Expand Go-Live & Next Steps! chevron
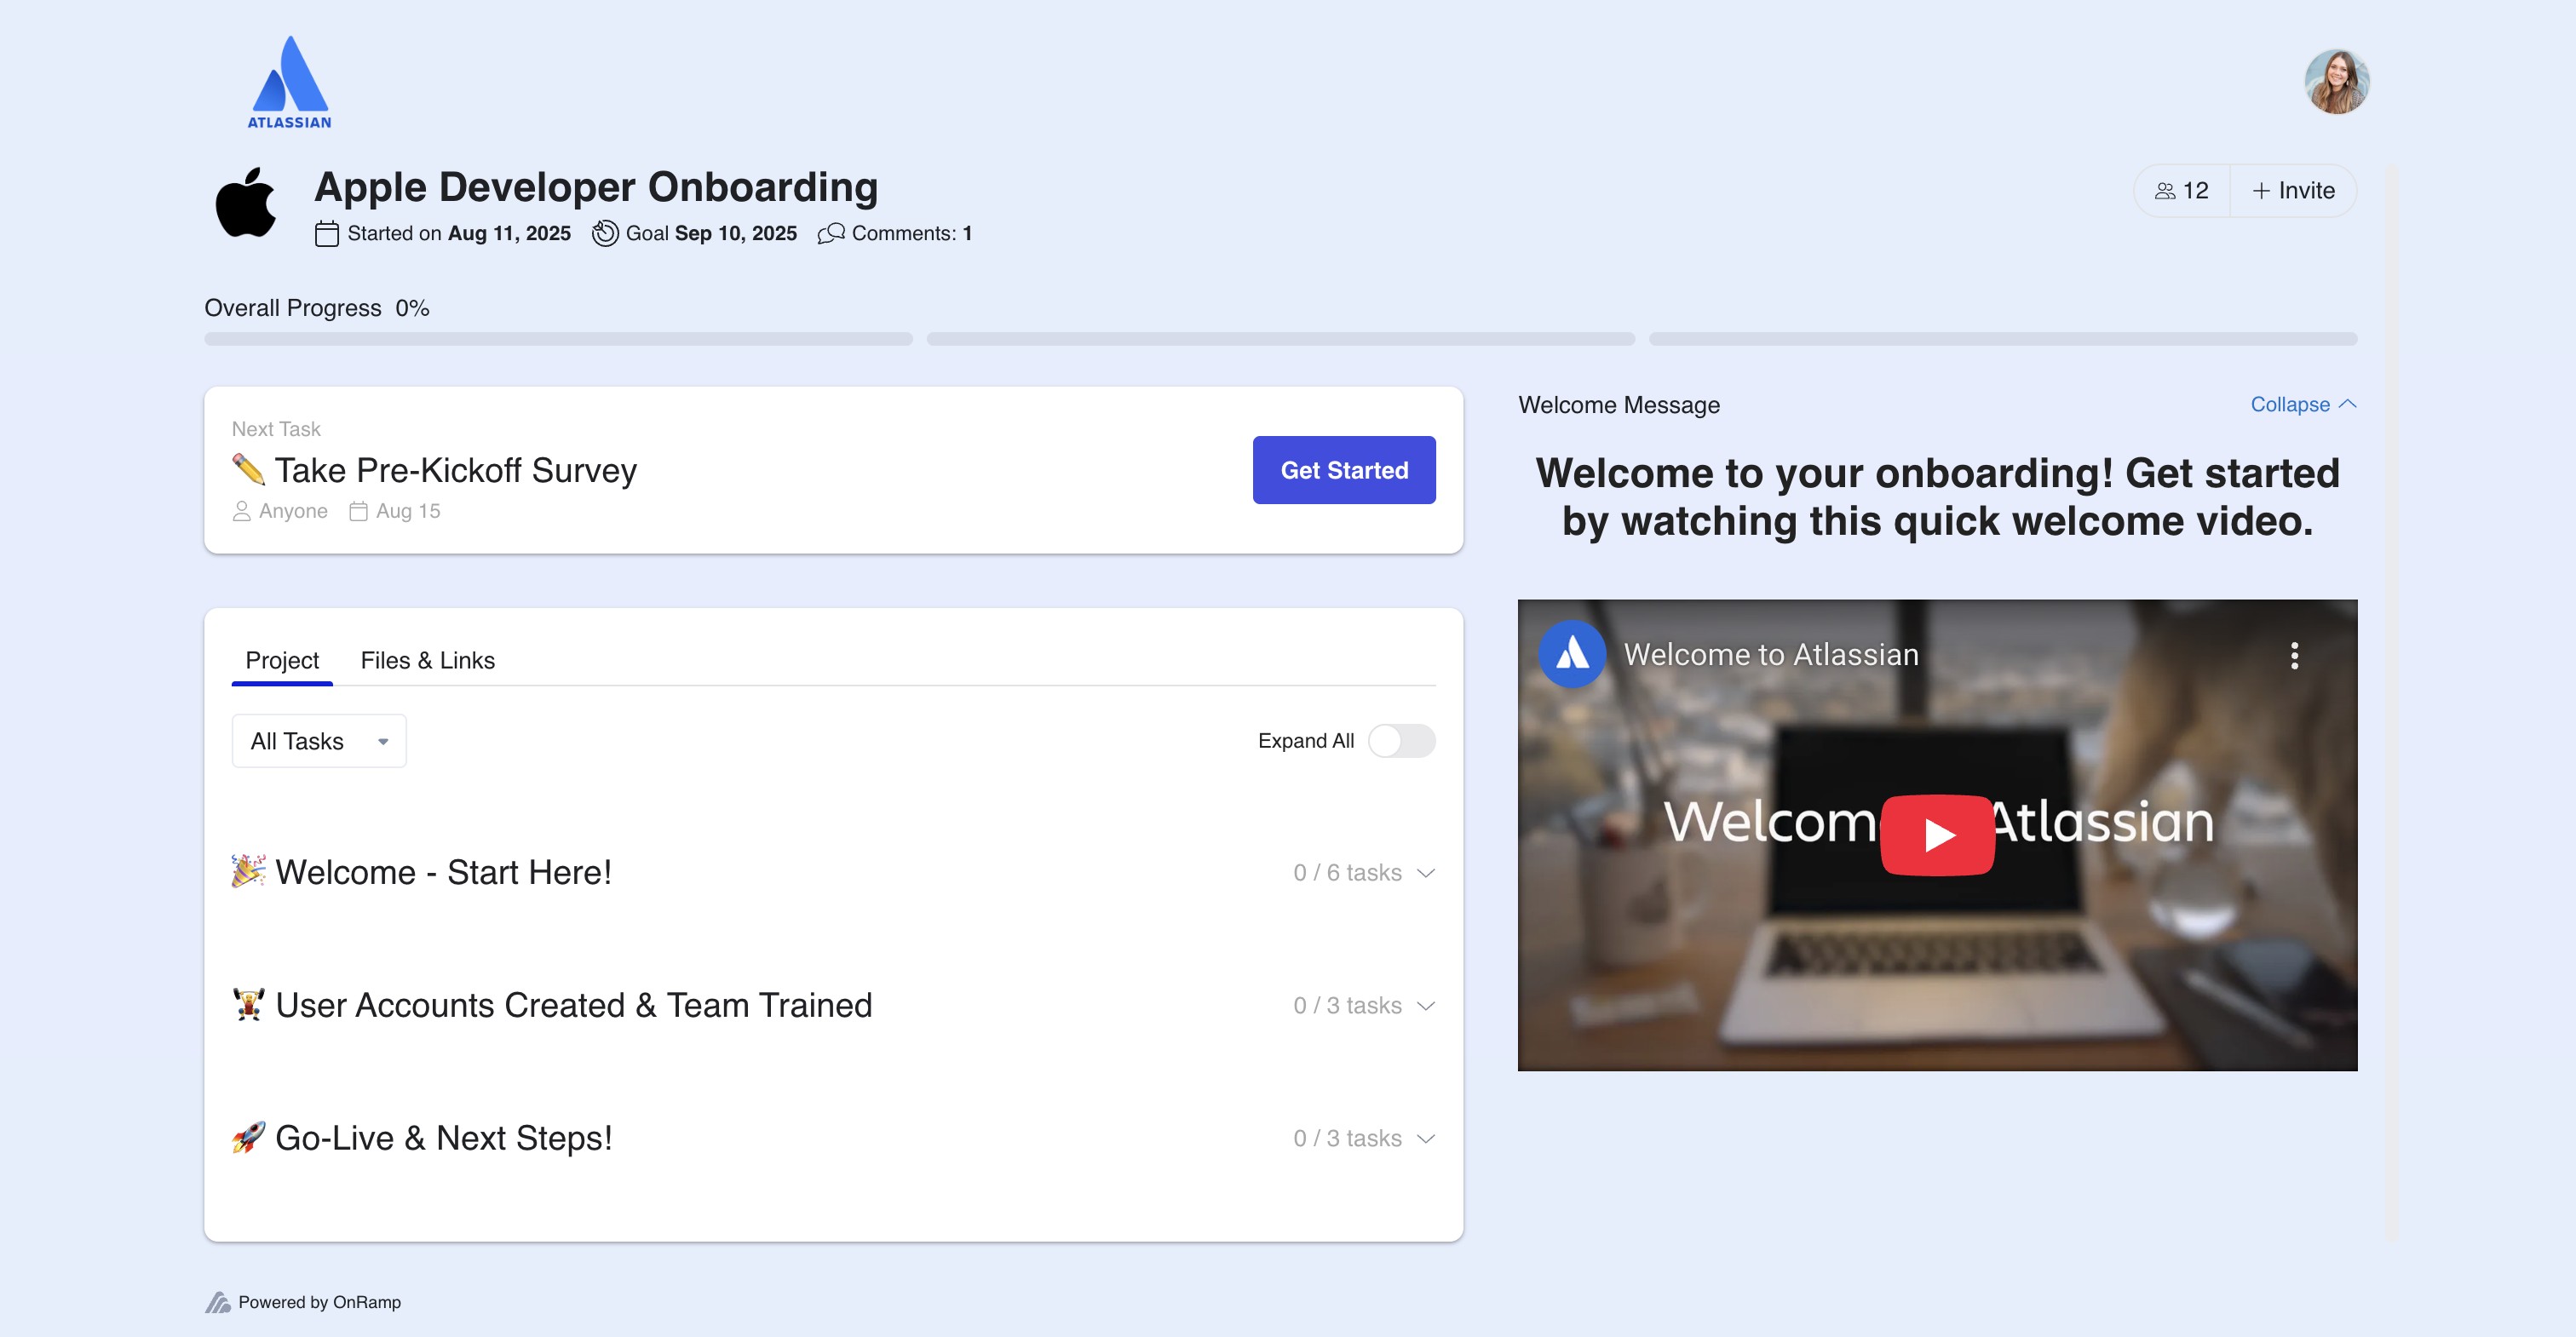The image size is (2576, 1337). [x=1426, y=1139]
